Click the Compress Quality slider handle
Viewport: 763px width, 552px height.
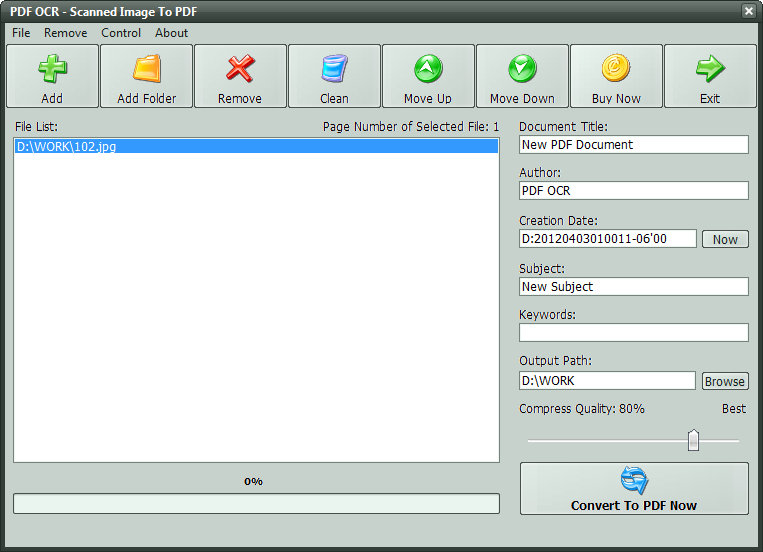point(693,440)
